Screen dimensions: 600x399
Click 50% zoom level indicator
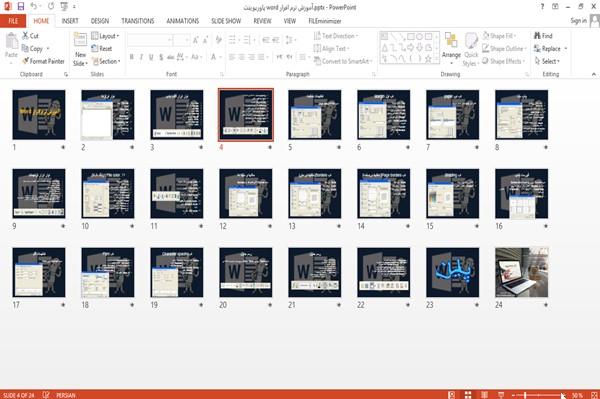click(577, 395)
